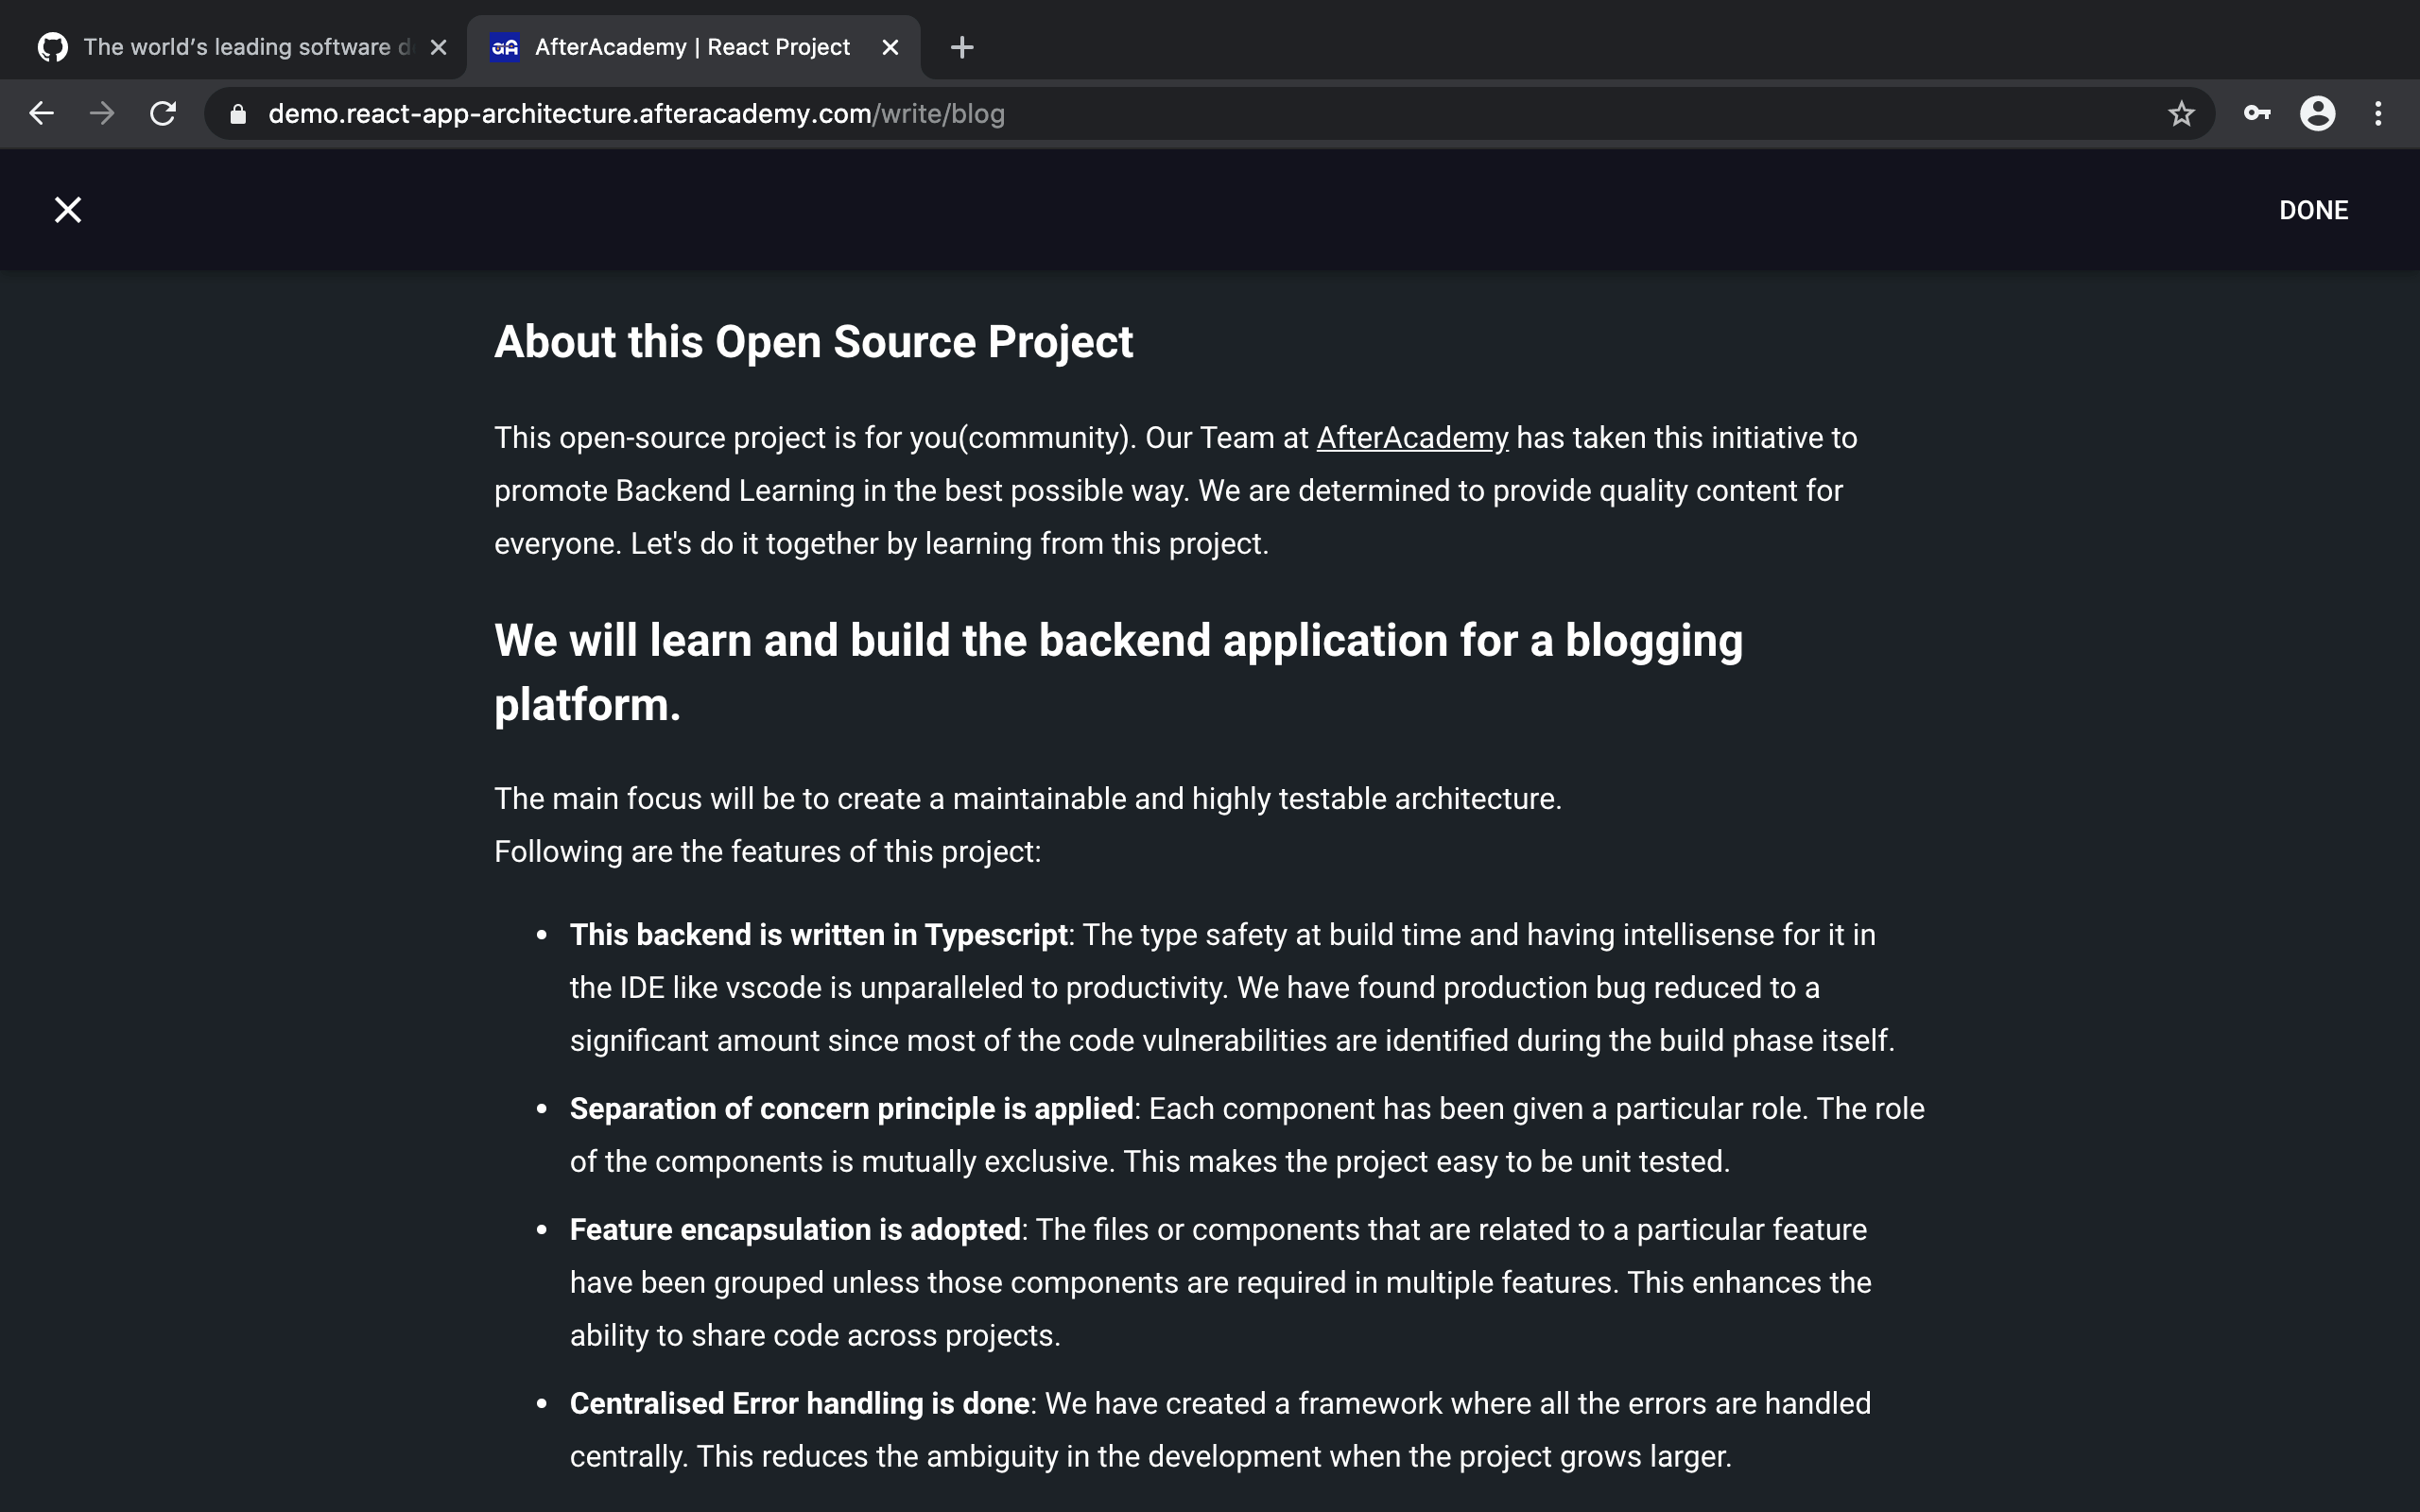
Task: Click the About this Open Source heading
Action: click(812, 339)
